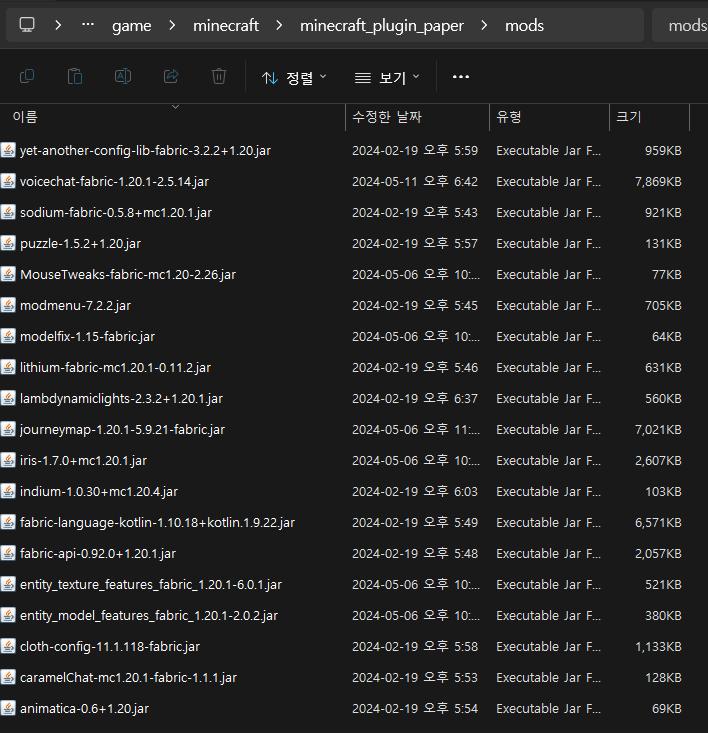Open the 정렬 sort dropdown
This screenshot has height=733, width=708.
(x=294, y=78)
